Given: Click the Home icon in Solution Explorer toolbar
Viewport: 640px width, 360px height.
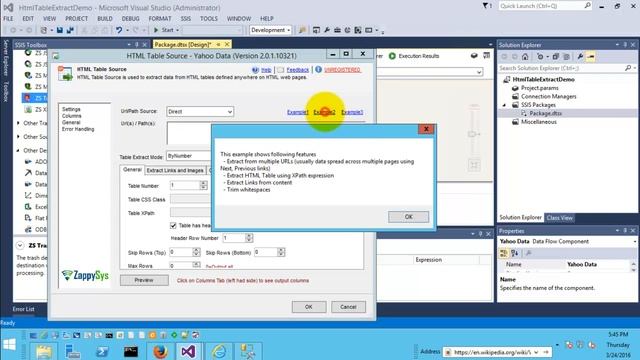Looking at the screenshot, I should pyautogui.click(x=525, y=57).
